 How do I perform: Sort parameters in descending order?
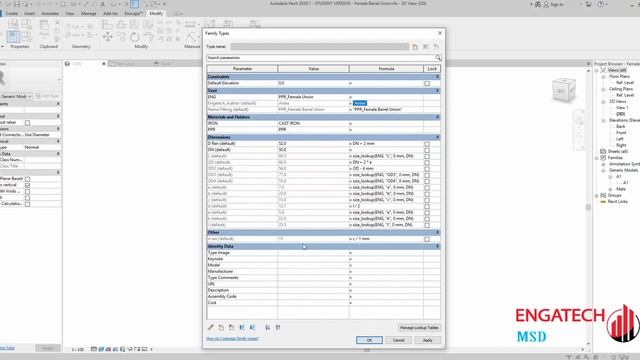pyautogui.click(x=278, y=327)
